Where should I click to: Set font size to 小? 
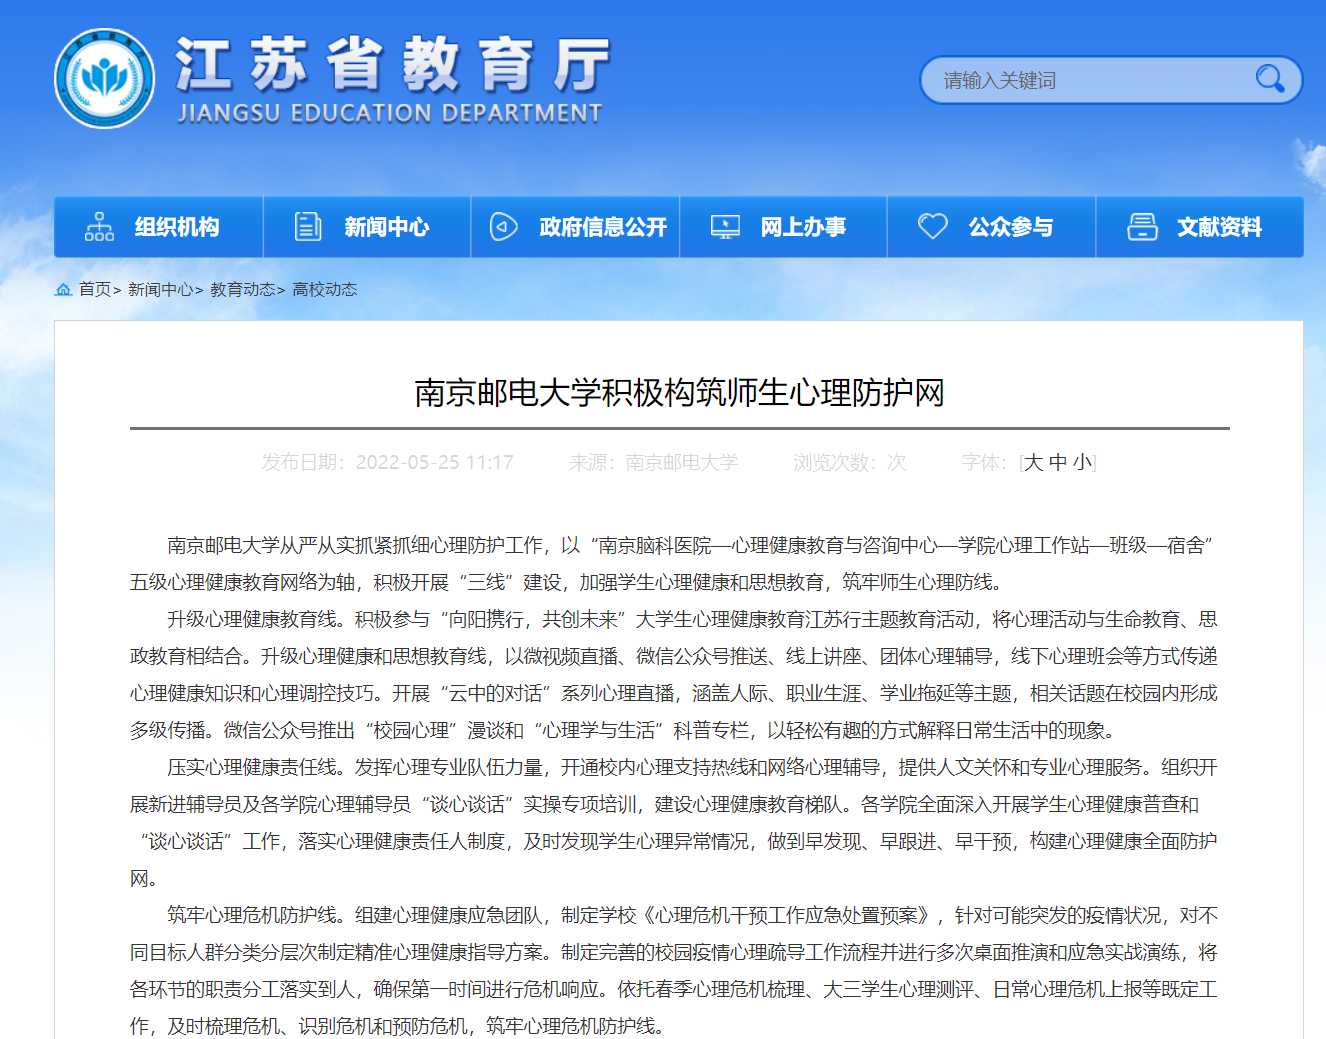pos(1083,462)
